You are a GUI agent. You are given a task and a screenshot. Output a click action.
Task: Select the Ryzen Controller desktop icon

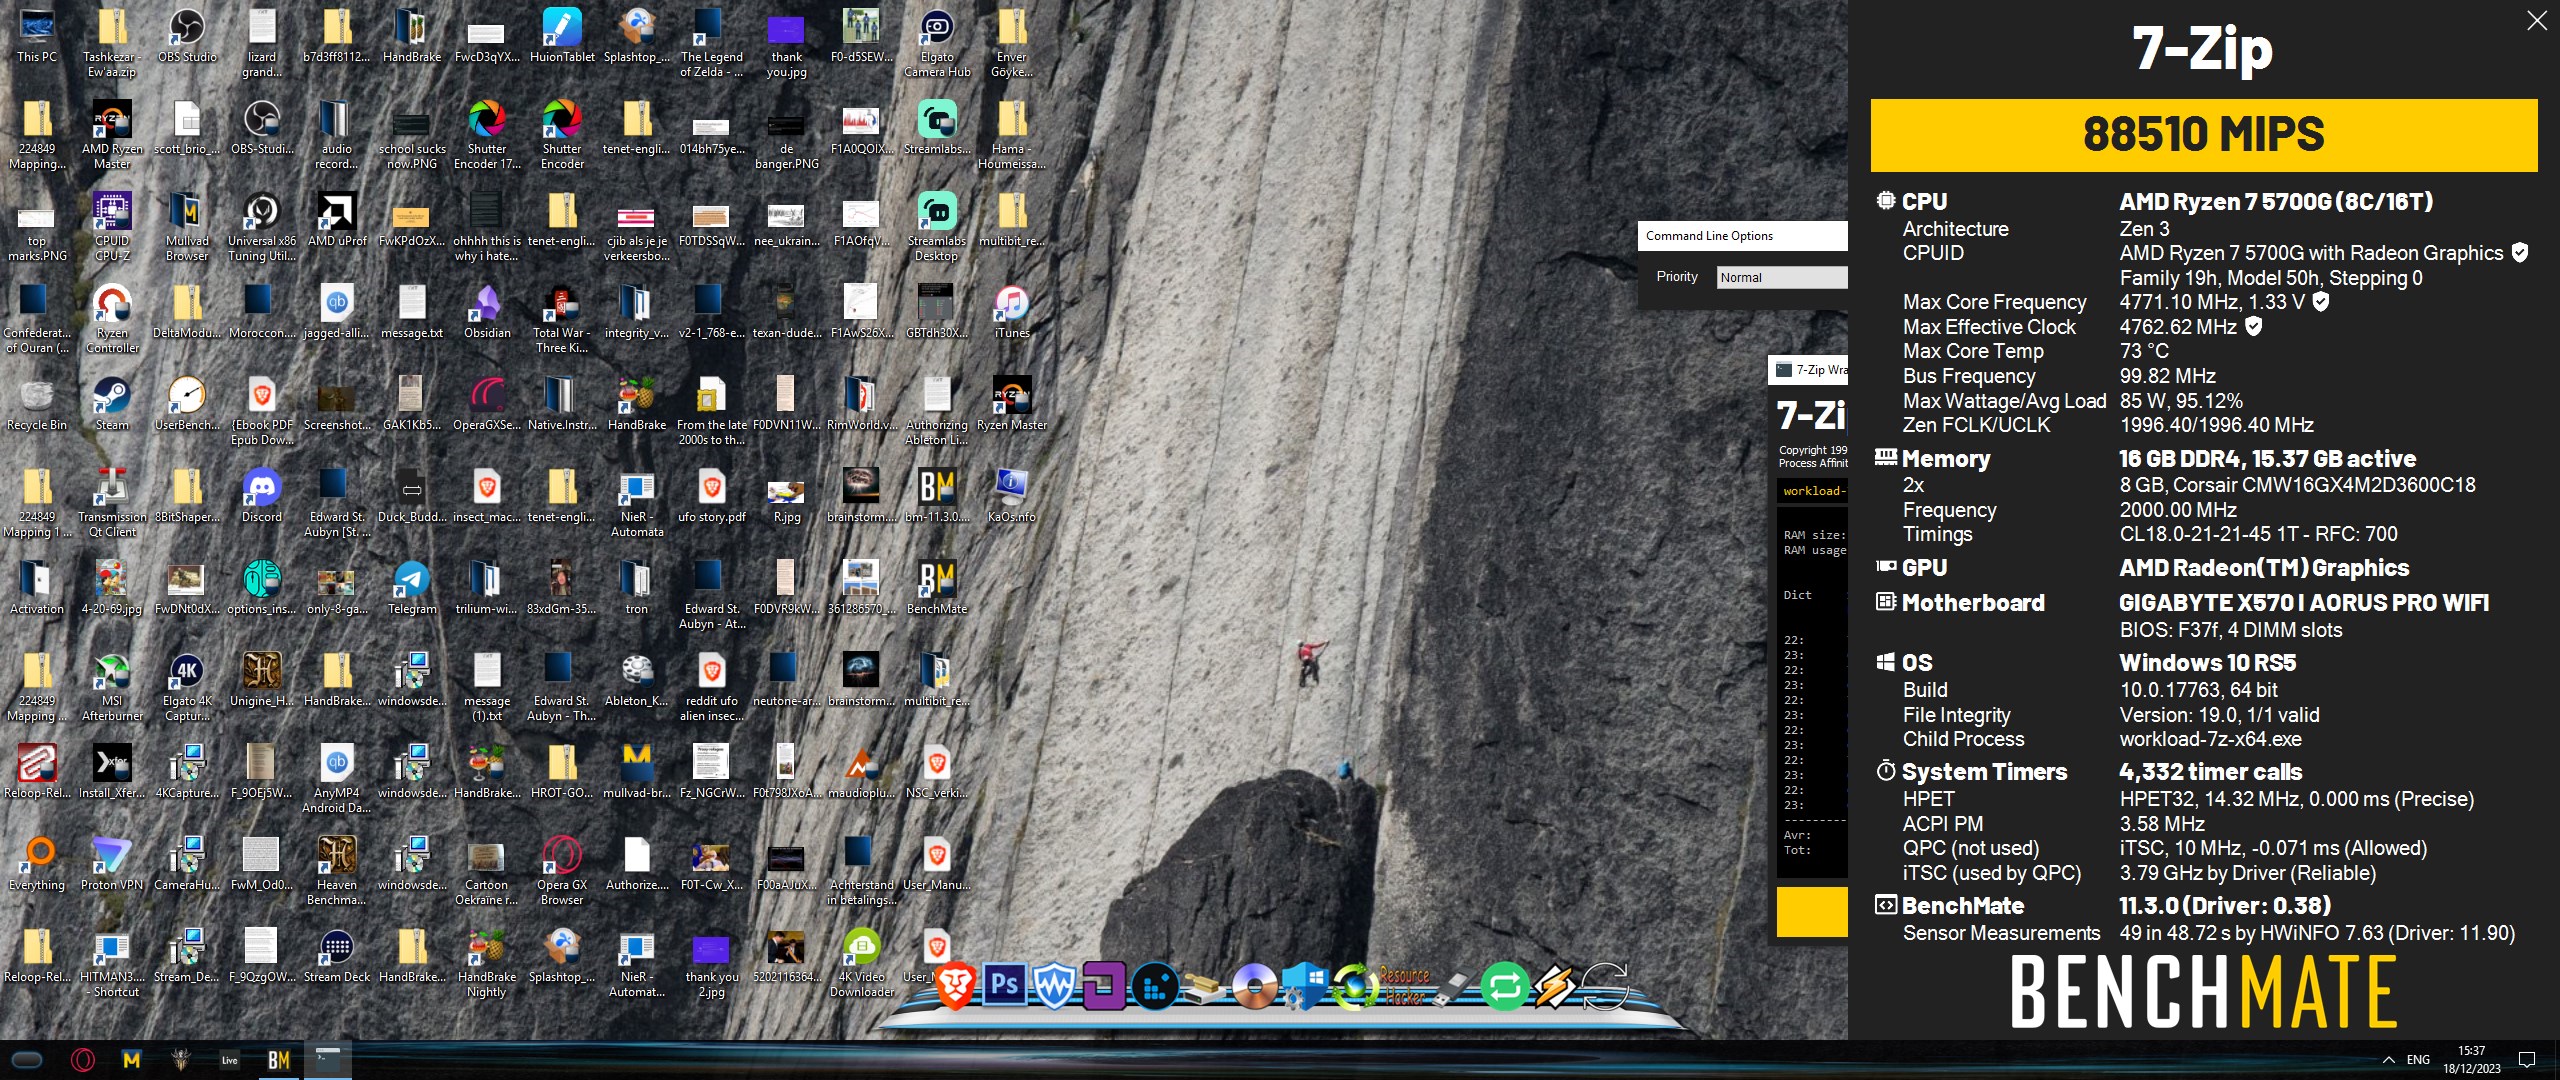click(x=112, y=320)
